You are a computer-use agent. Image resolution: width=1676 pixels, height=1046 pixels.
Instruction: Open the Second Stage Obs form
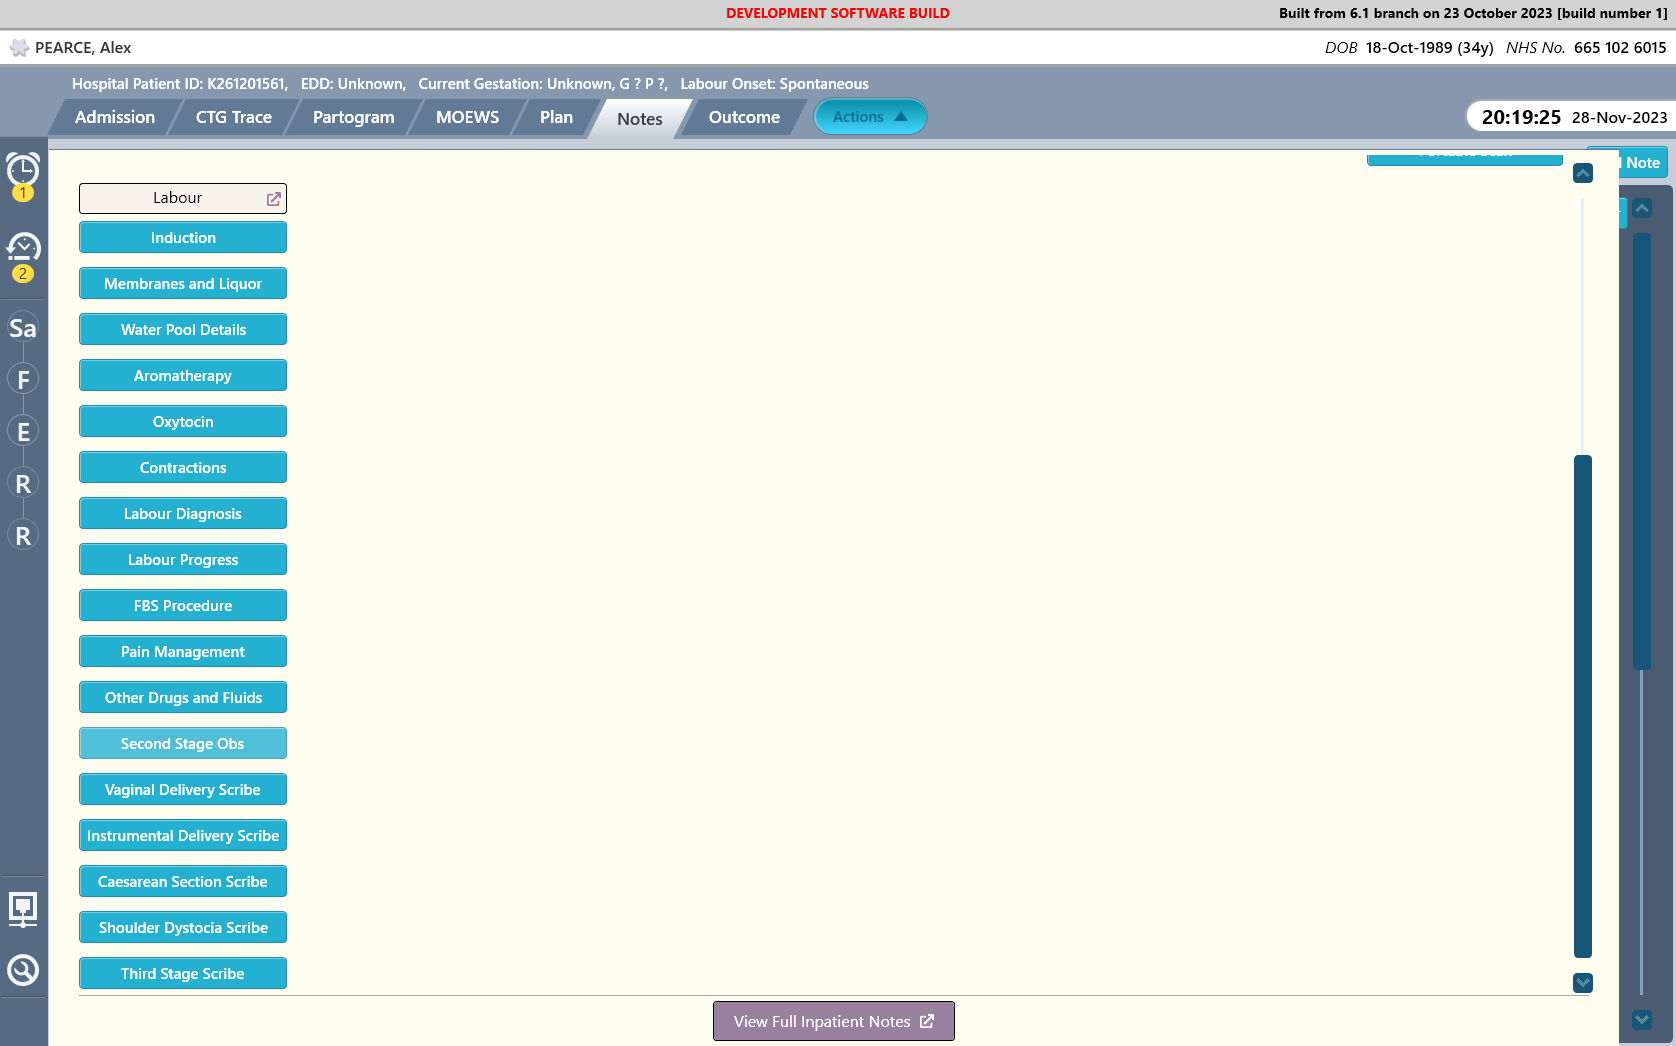[x=183, y=744]
